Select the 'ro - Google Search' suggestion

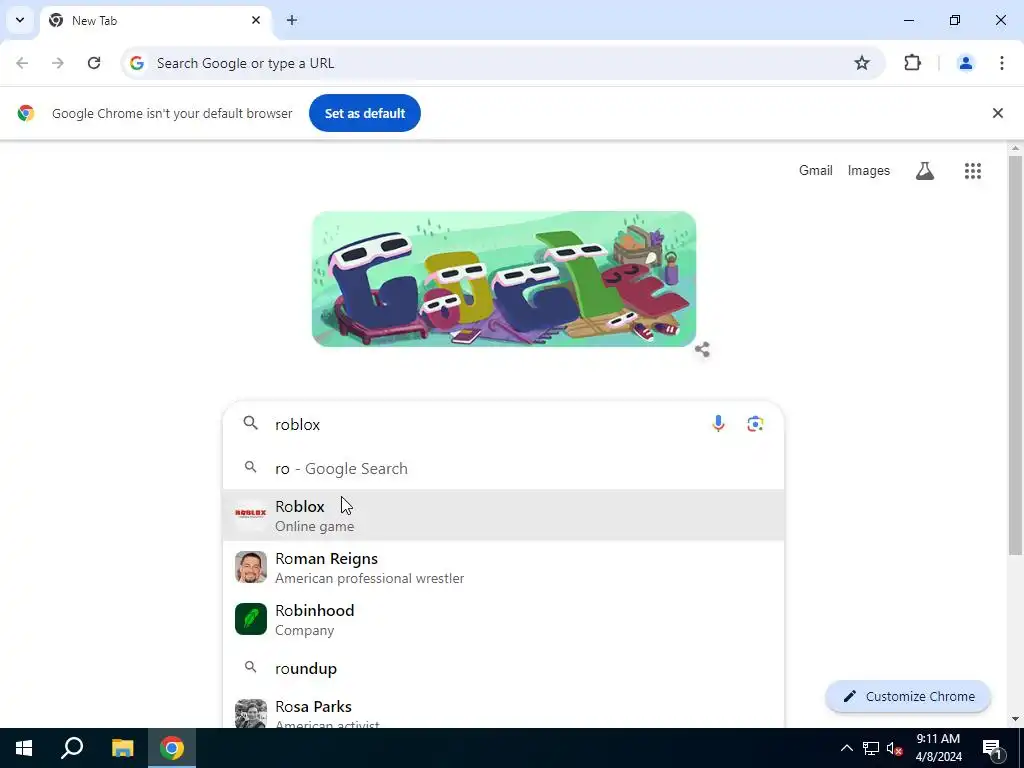click(x=503, y=468)
